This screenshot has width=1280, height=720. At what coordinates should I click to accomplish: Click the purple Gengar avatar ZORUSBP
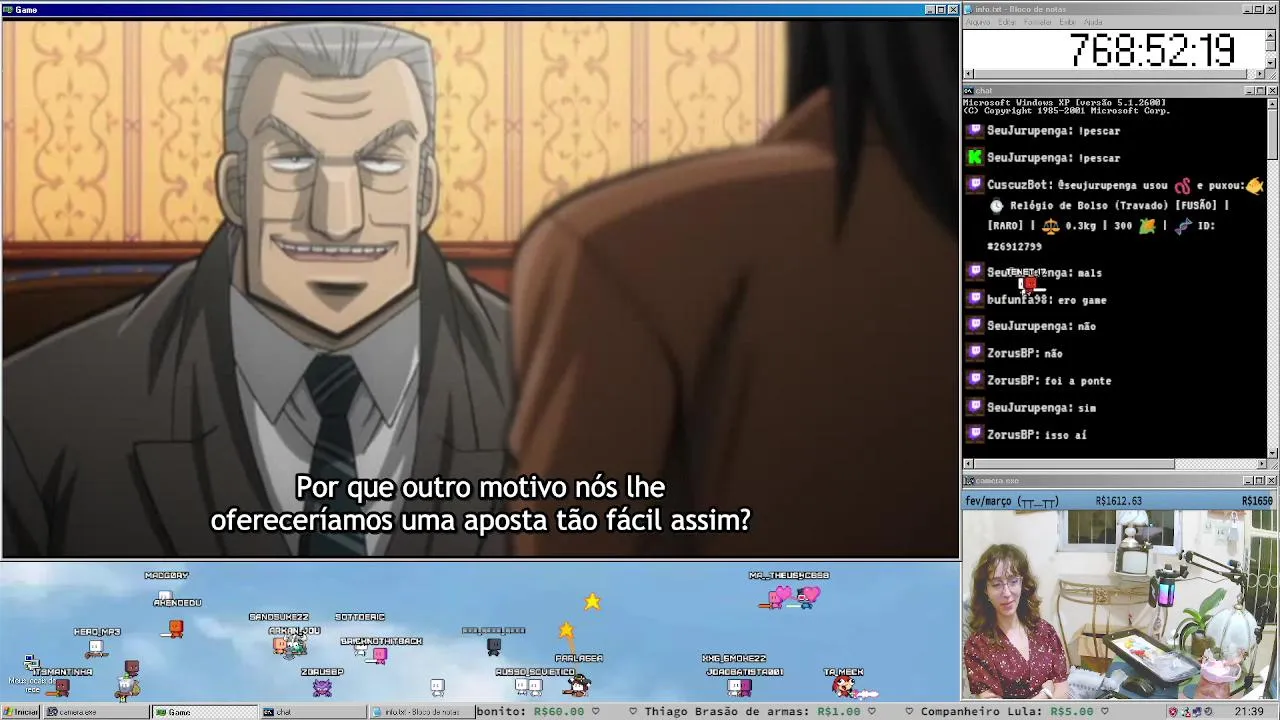[322, 687]
